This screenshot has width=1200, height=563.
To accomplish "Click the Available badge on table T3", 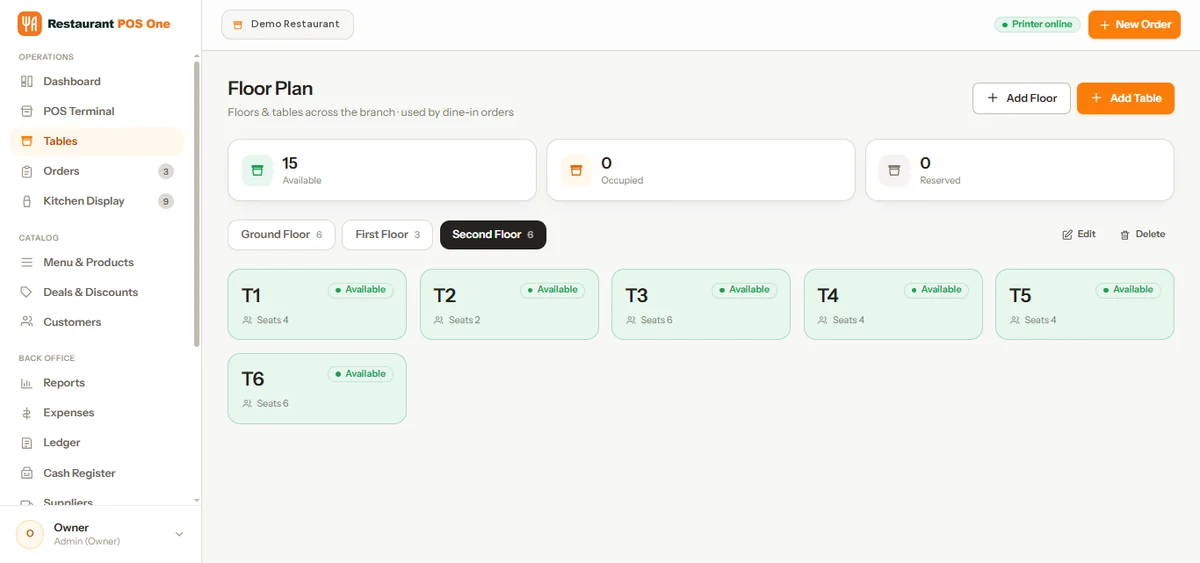I will coord(744,290).
